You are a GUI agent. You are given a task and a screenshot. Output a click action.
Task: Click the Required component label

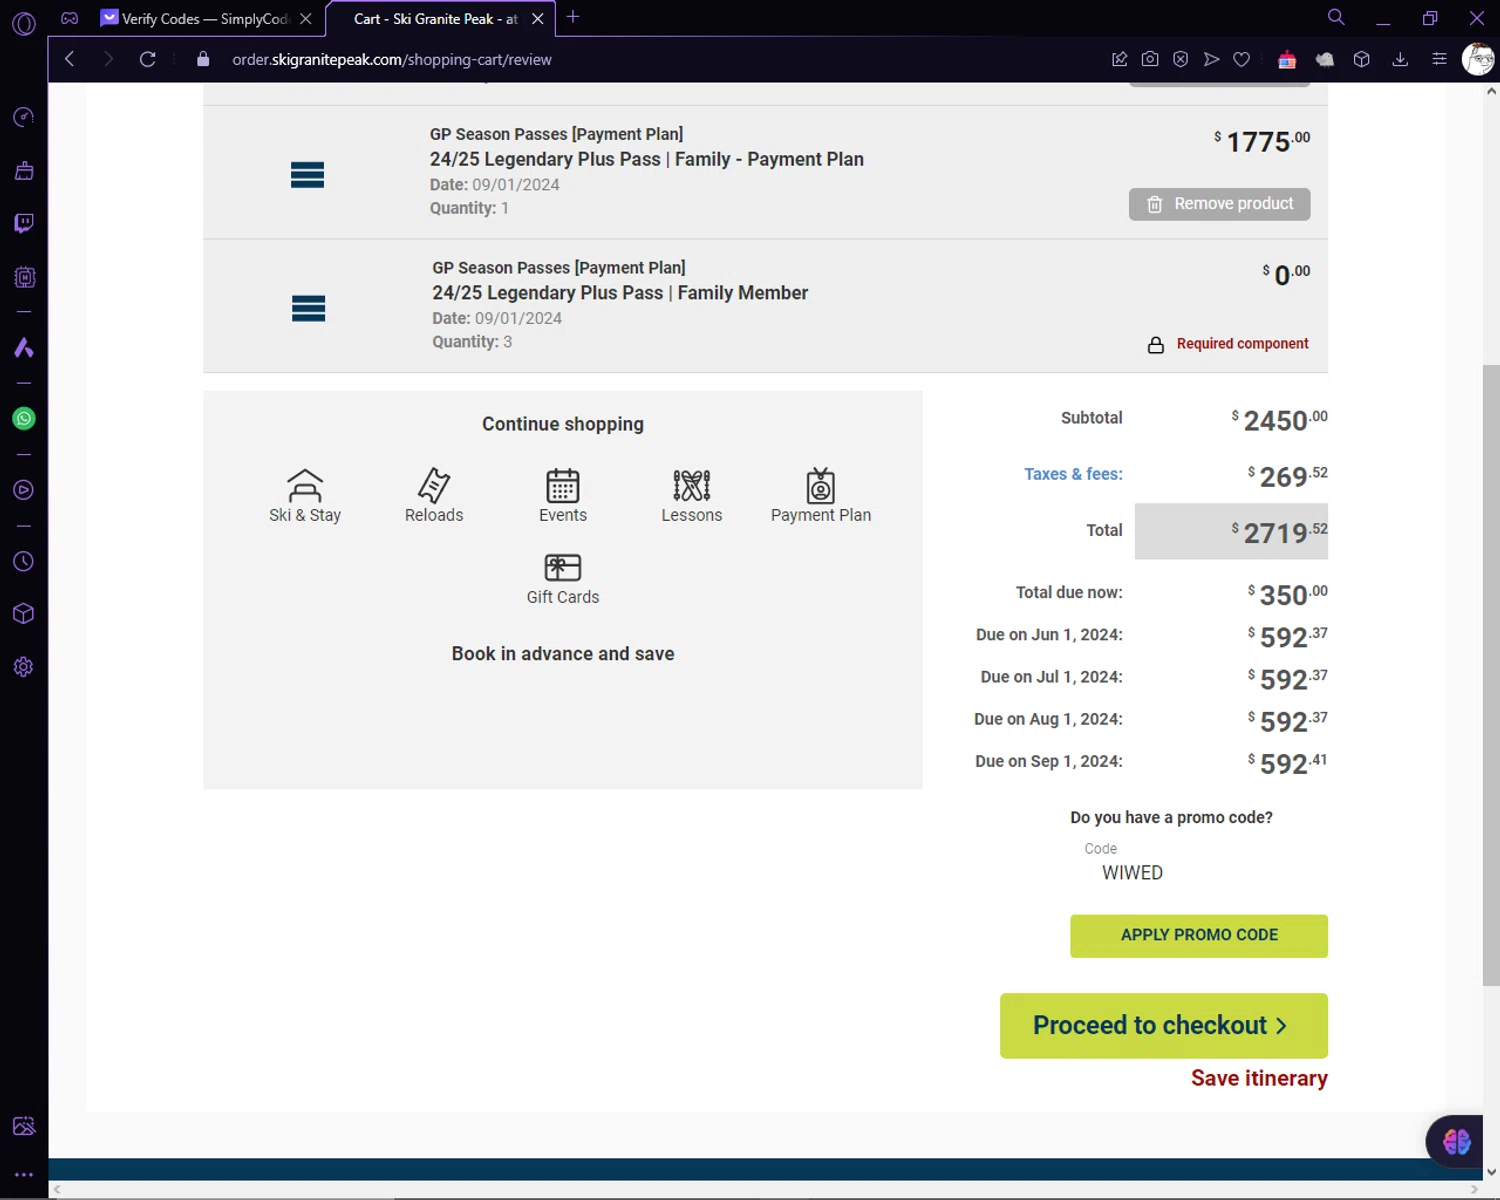coord(1242,344)
